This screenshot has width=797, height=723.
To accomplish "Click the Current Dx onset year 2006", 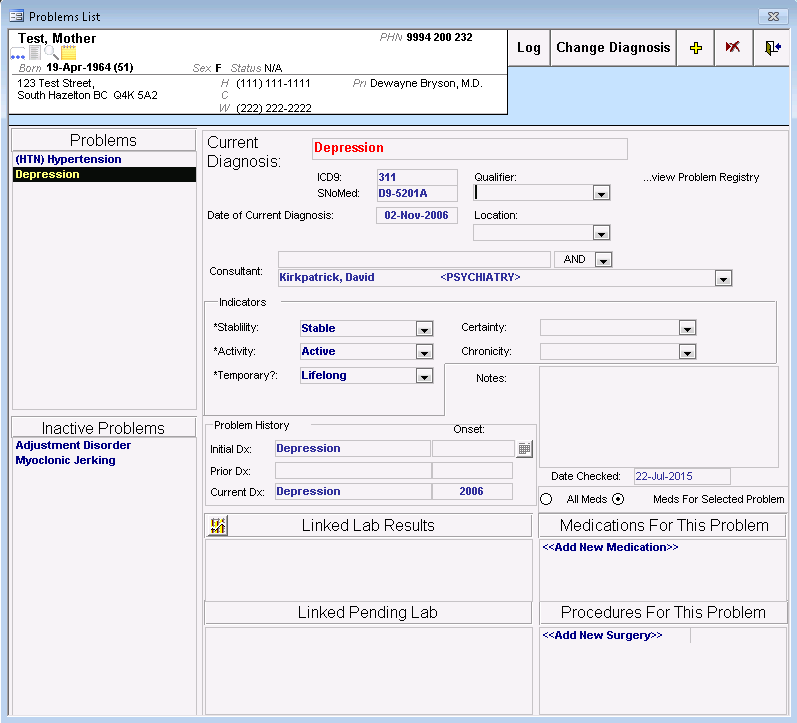I will pos(472,492).
